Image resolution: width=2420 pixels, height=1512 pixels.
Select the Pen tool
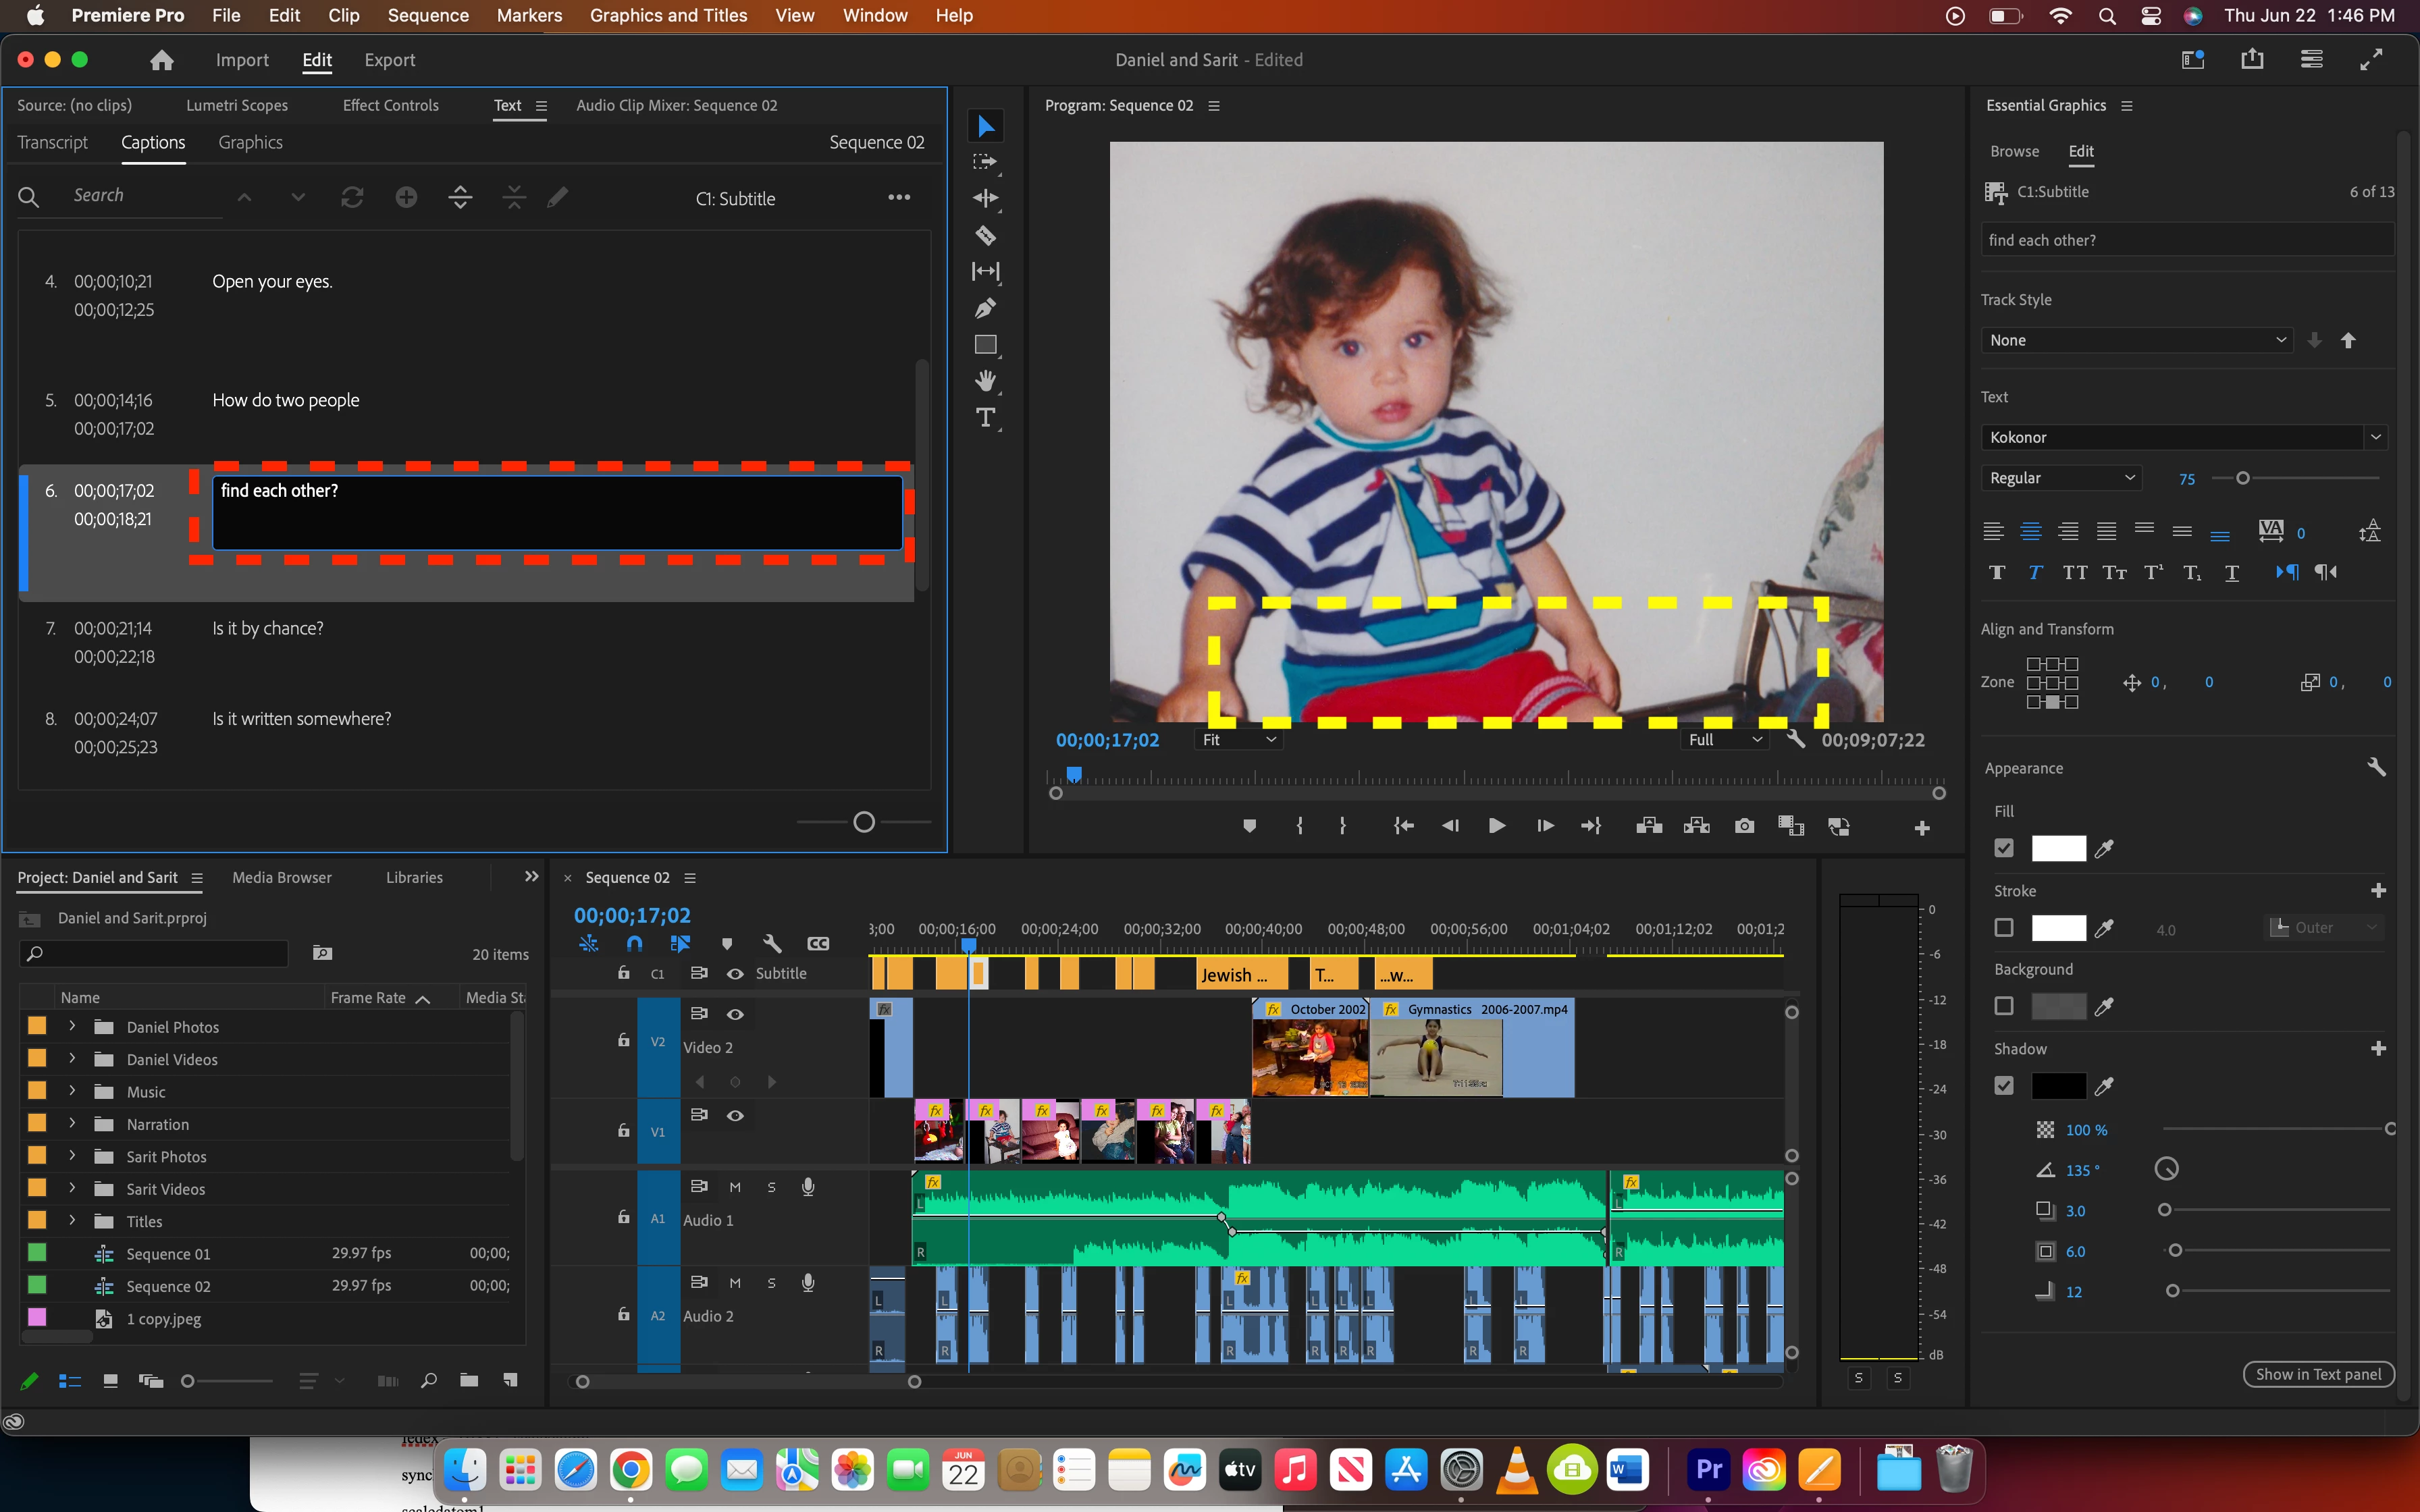point(985,308)
